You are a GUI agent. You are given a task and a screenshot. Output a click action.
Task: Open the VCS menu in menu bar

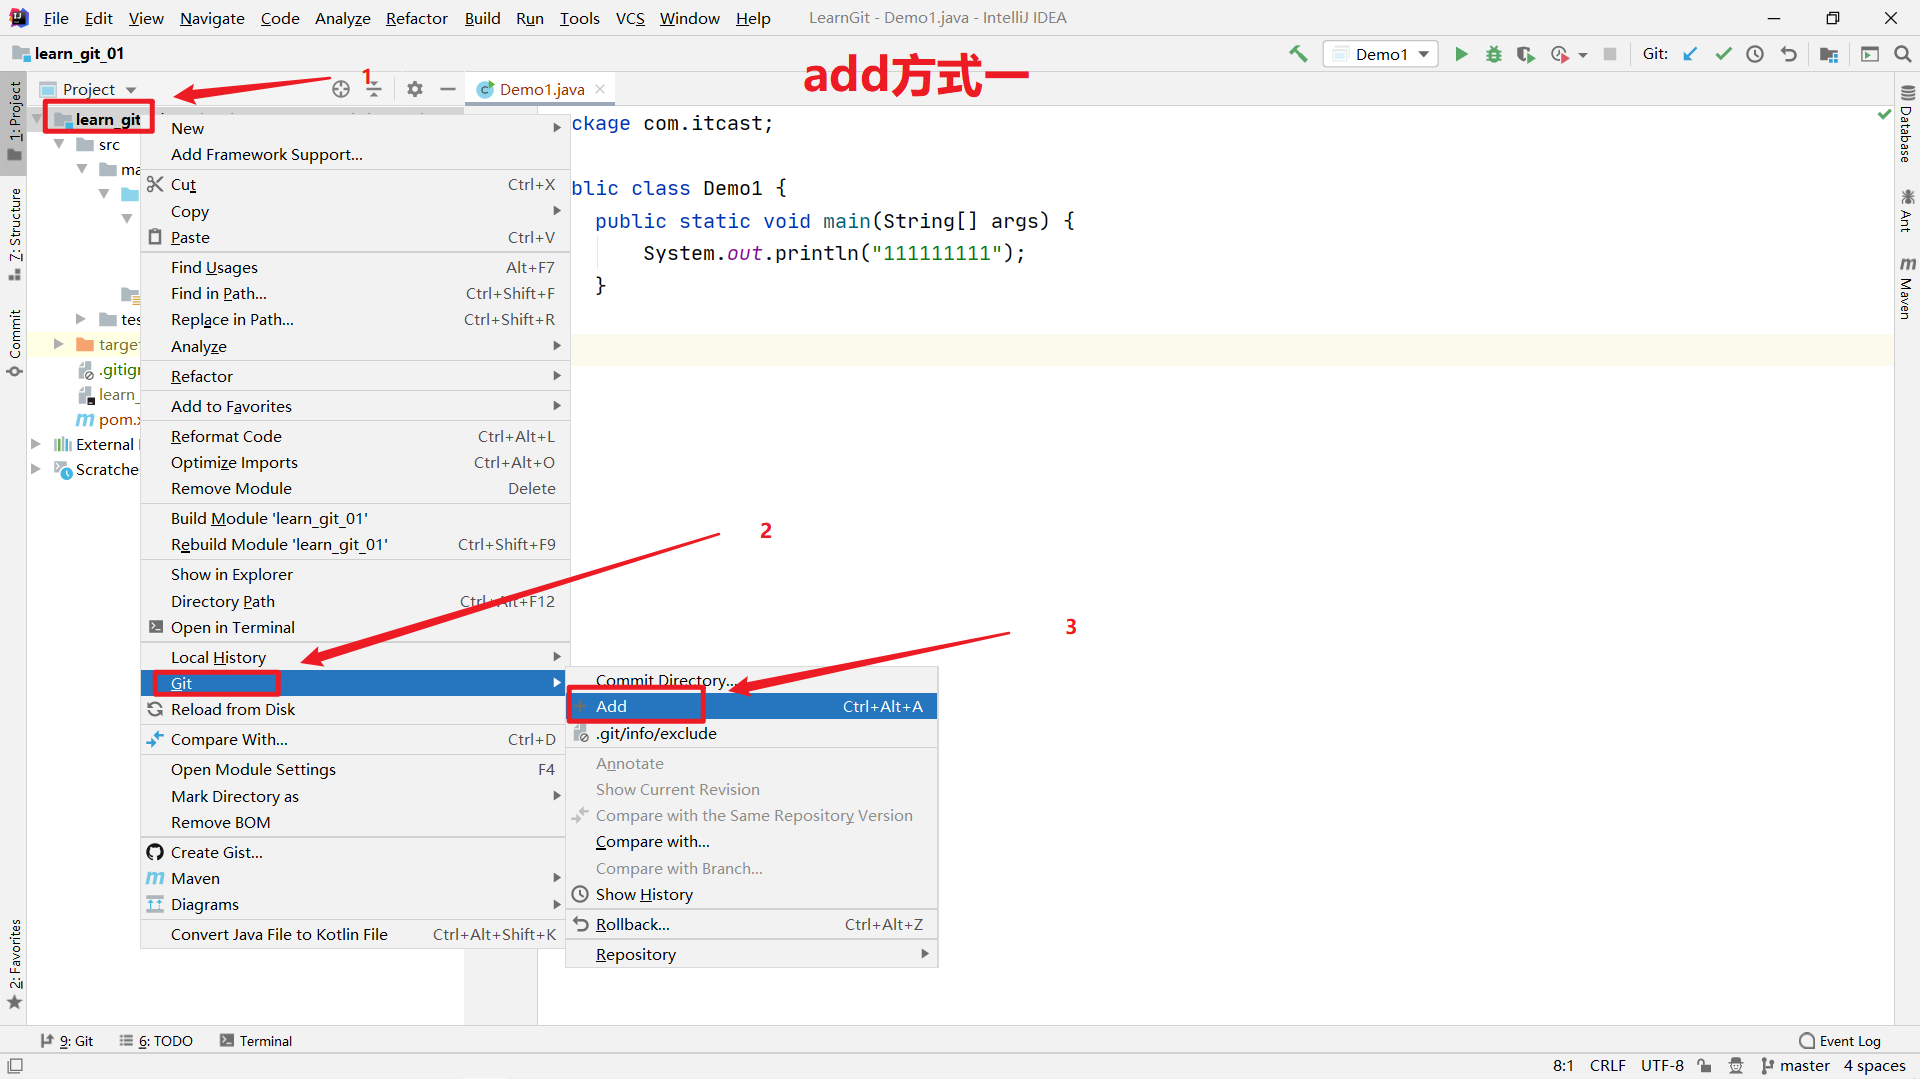(630, 18)
